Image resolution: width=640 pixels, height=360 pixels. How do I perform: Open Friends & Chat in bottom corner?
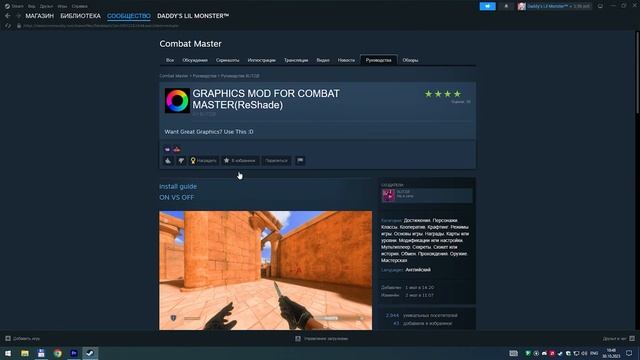pos(618,338)
